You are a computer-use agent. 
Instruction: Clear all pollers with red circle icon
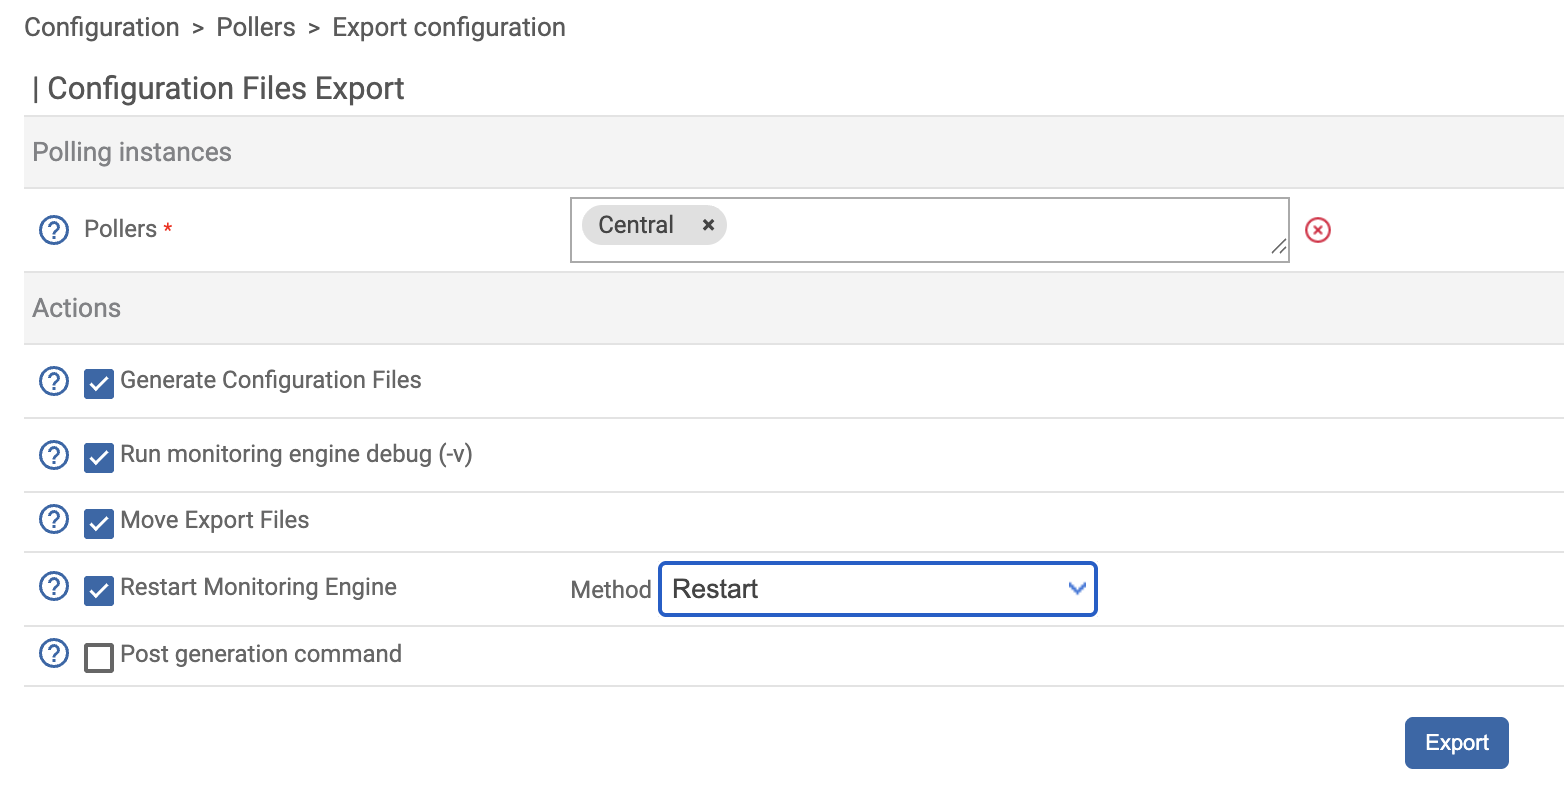1318,230
